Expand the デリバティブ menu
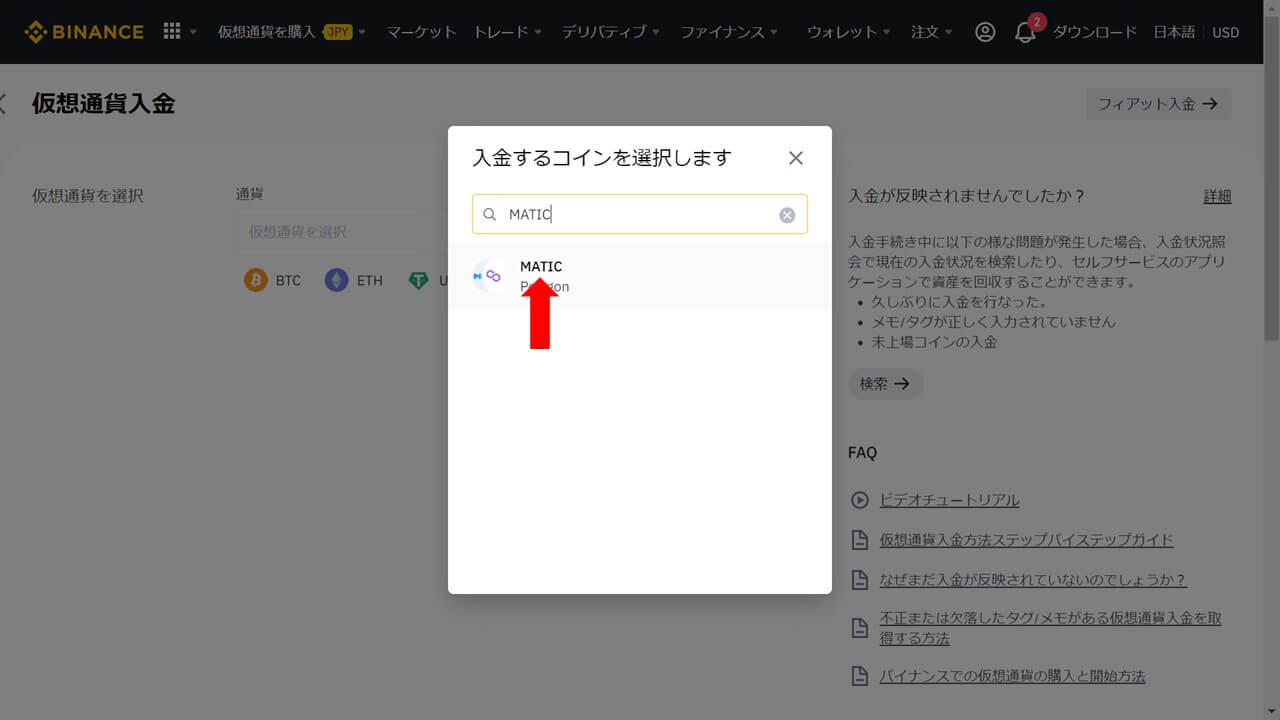Viewport: 1280px width, 720px height. click(x=611, y=32)
